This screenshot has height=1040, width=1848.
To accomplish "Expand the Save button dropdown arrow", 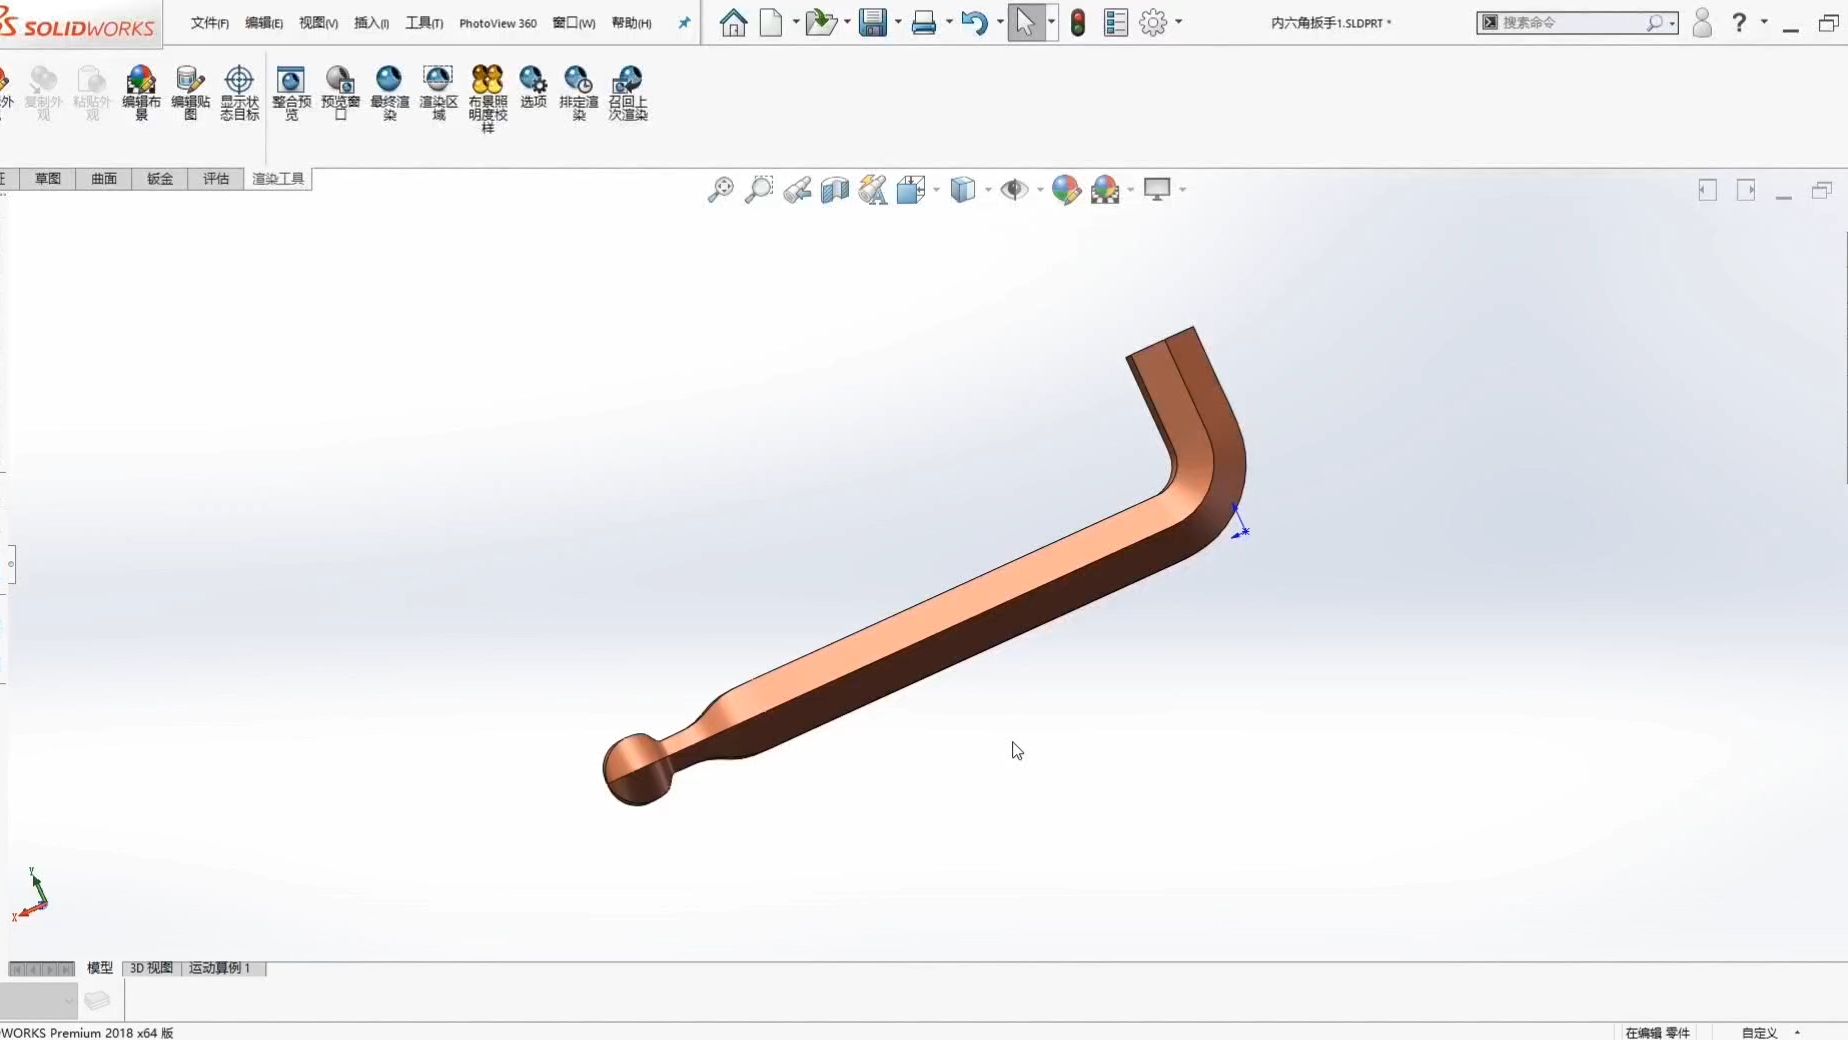I will [x=897, y=22].
